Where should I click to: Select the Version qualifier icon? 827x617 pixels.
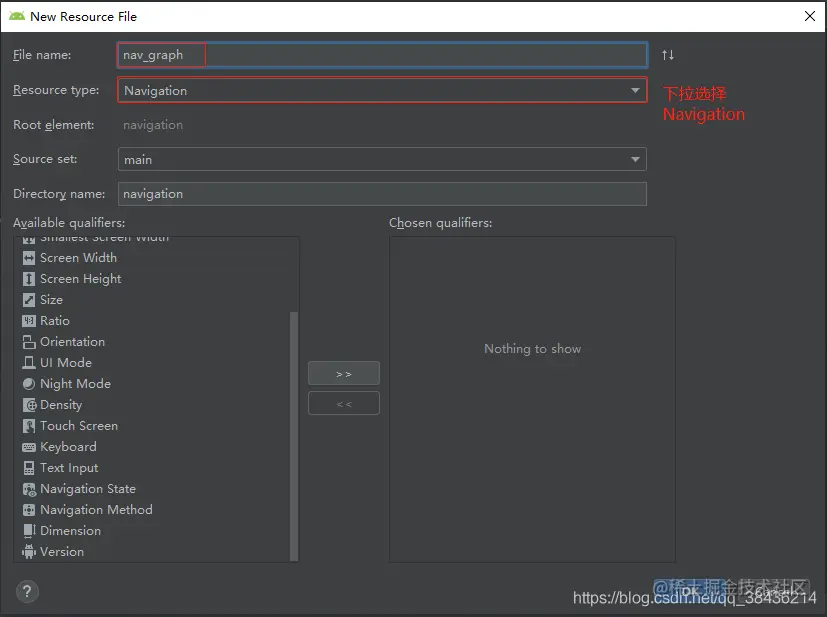28,552
